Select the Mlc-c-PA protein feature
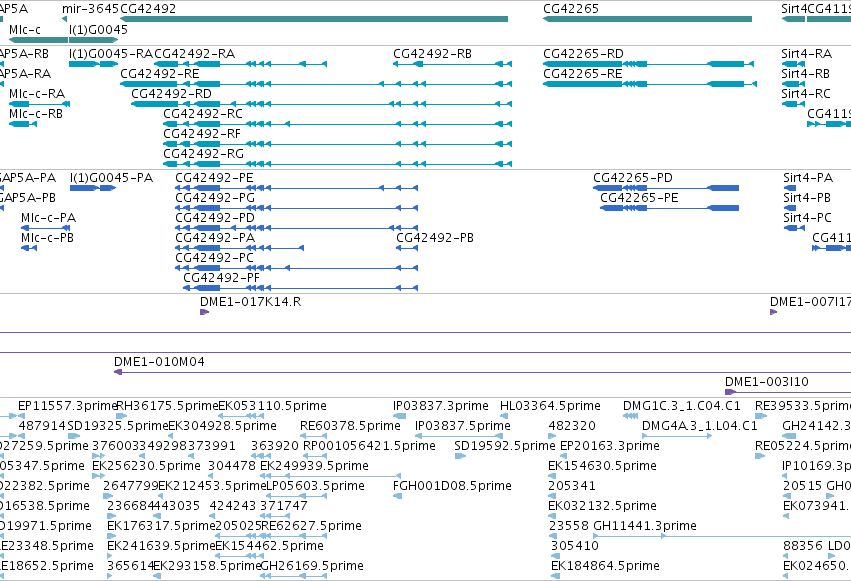851x581 pixels. [x=45, y=228]
